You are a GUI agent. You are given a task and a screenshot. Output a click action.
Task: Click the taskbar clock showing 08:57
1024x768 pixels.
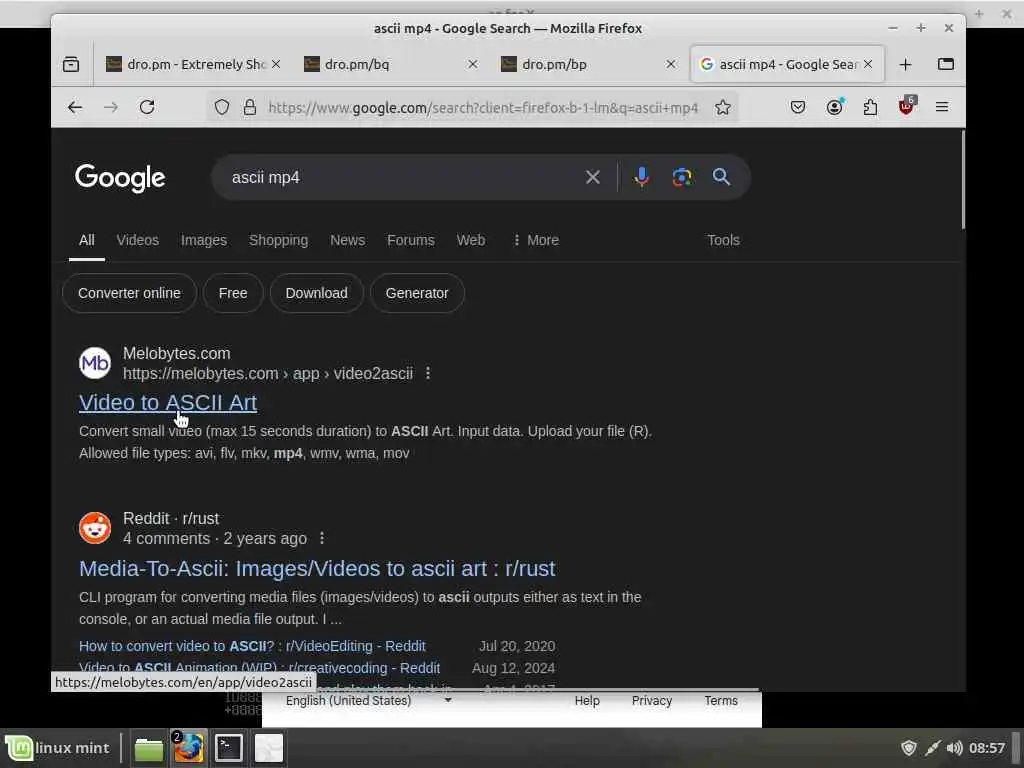tap(987, 748)
